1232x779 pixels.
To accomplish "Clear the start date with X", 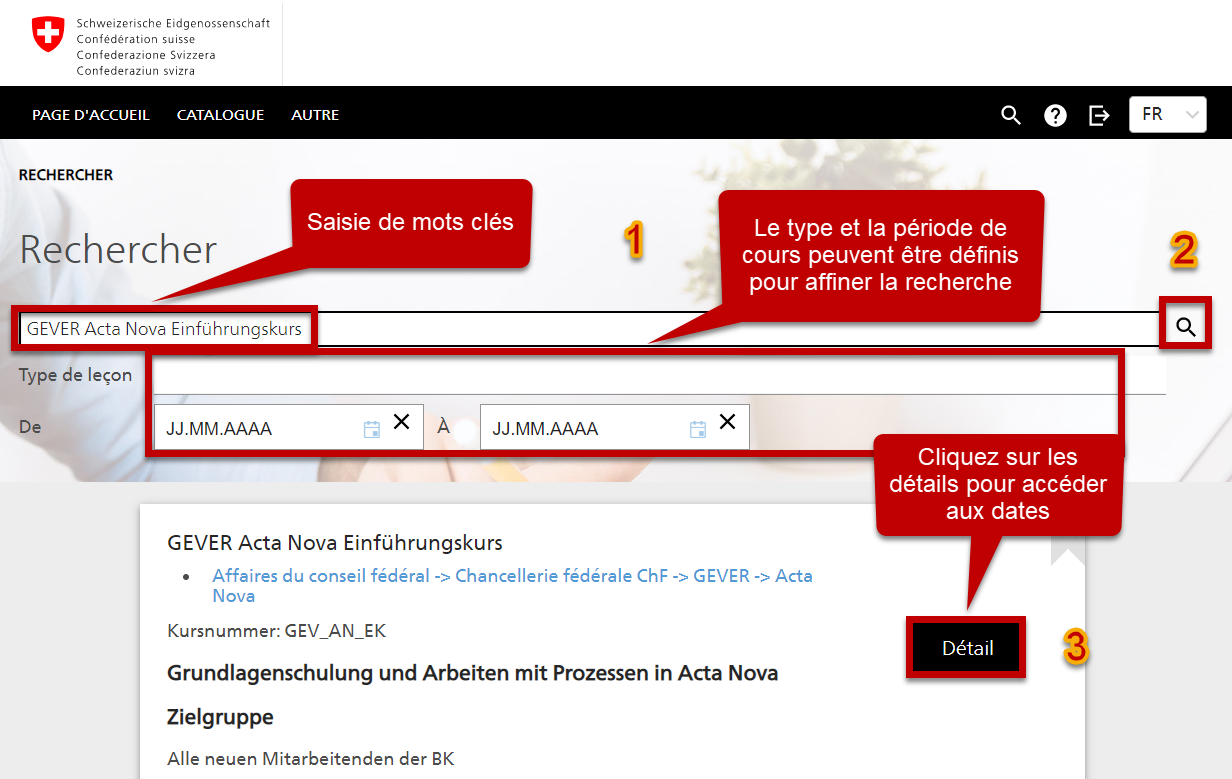I will 401,422.
